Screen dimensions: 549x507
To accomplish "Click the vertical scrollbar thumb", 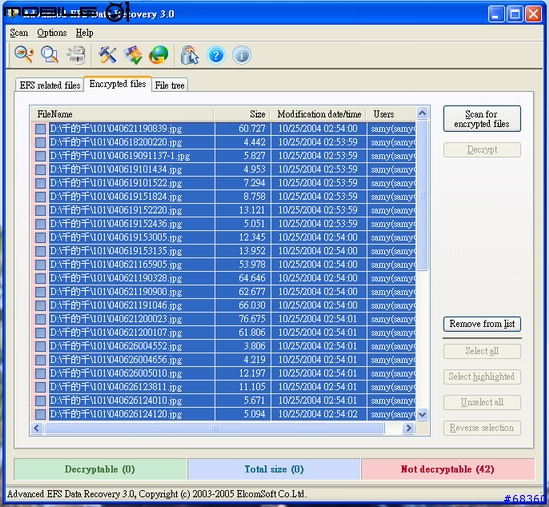I will coord(422,195).
